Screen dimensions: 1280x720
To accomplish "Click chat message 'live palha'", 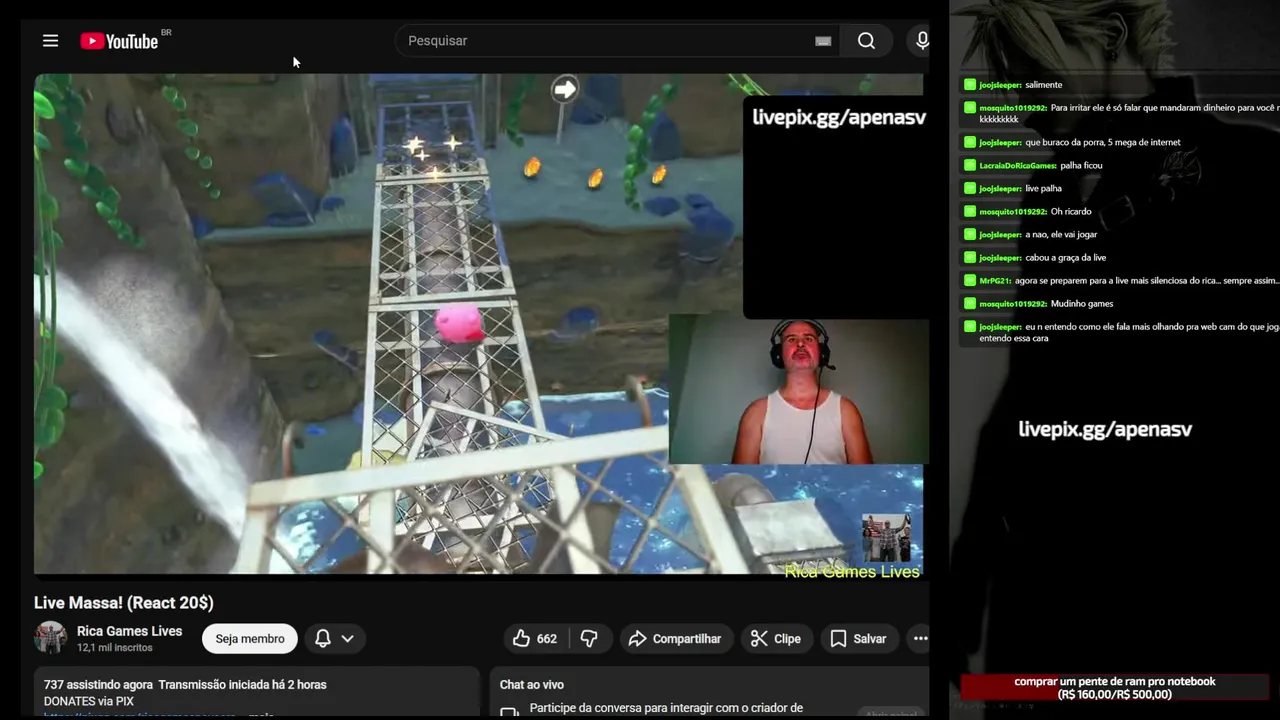I will pyautogui.click(x=1044, y=189).
